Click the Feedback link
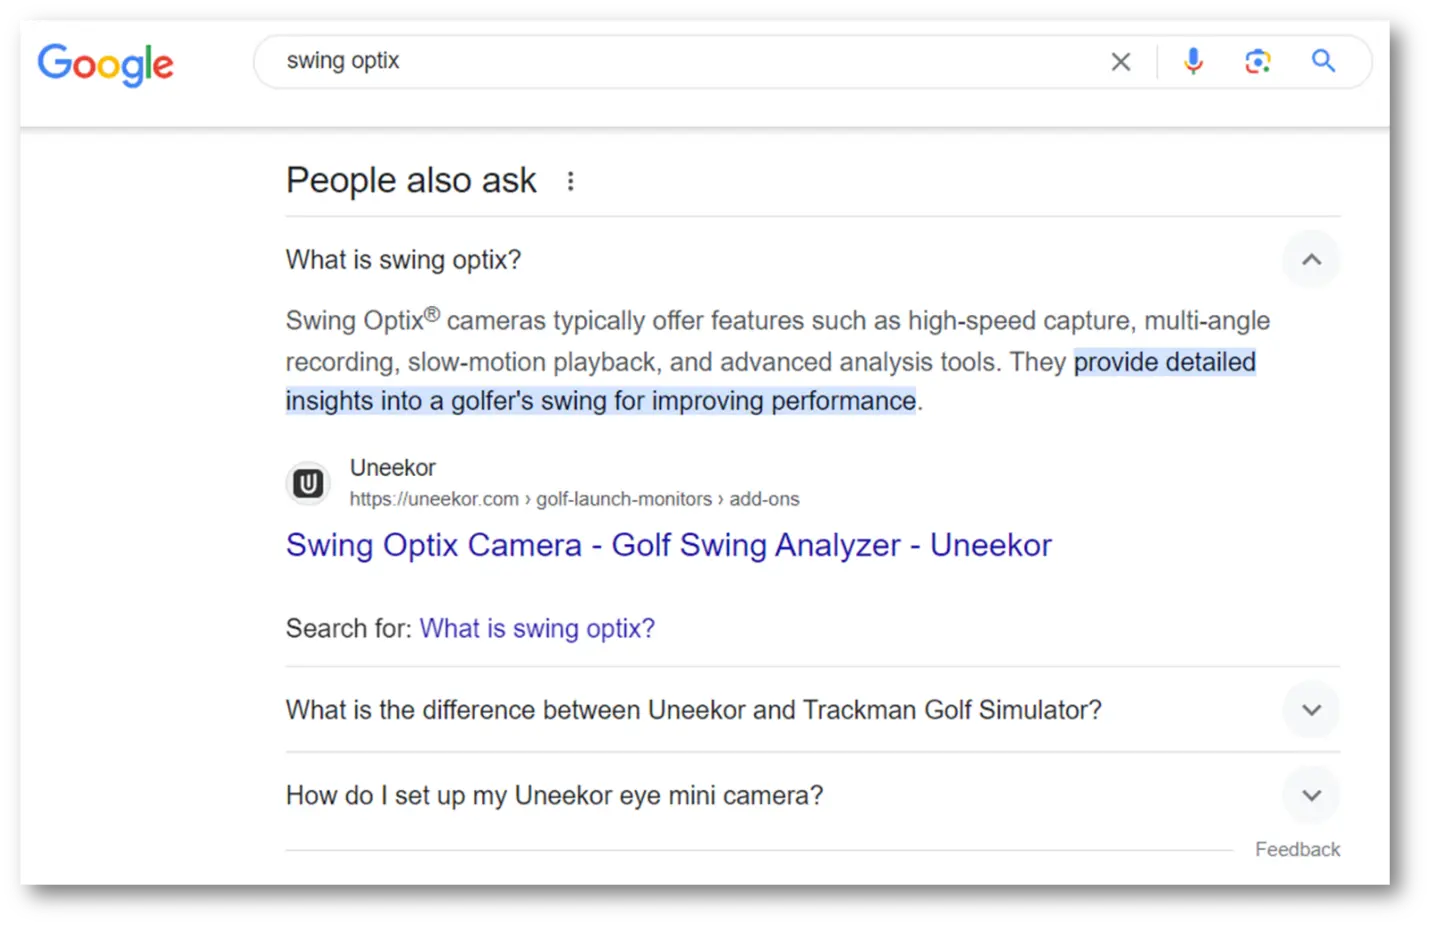Screen dimensions: 1431x926 point(1297,849)
